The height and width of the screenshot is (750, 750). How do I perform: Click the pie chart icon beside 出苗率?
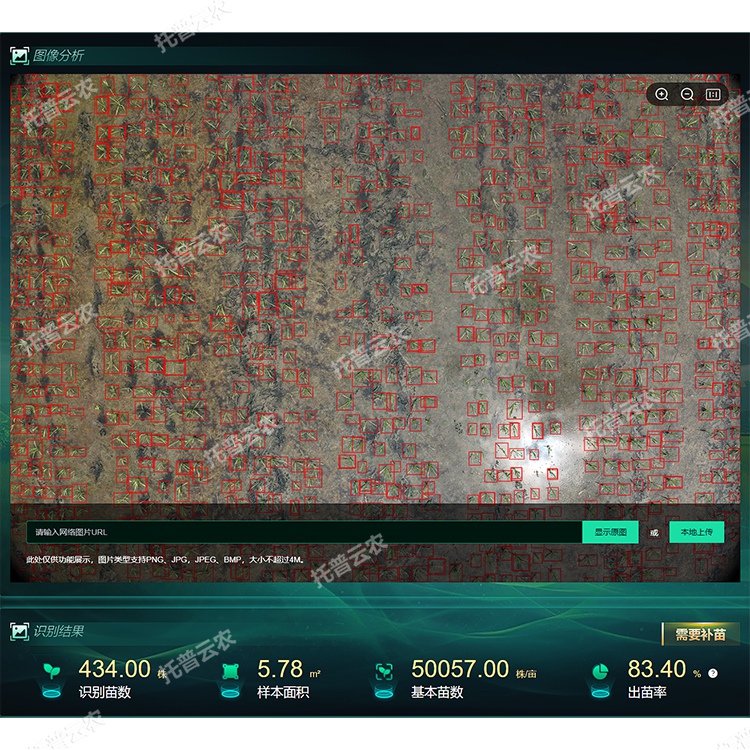pyautogui.click(x=600, y=671)
